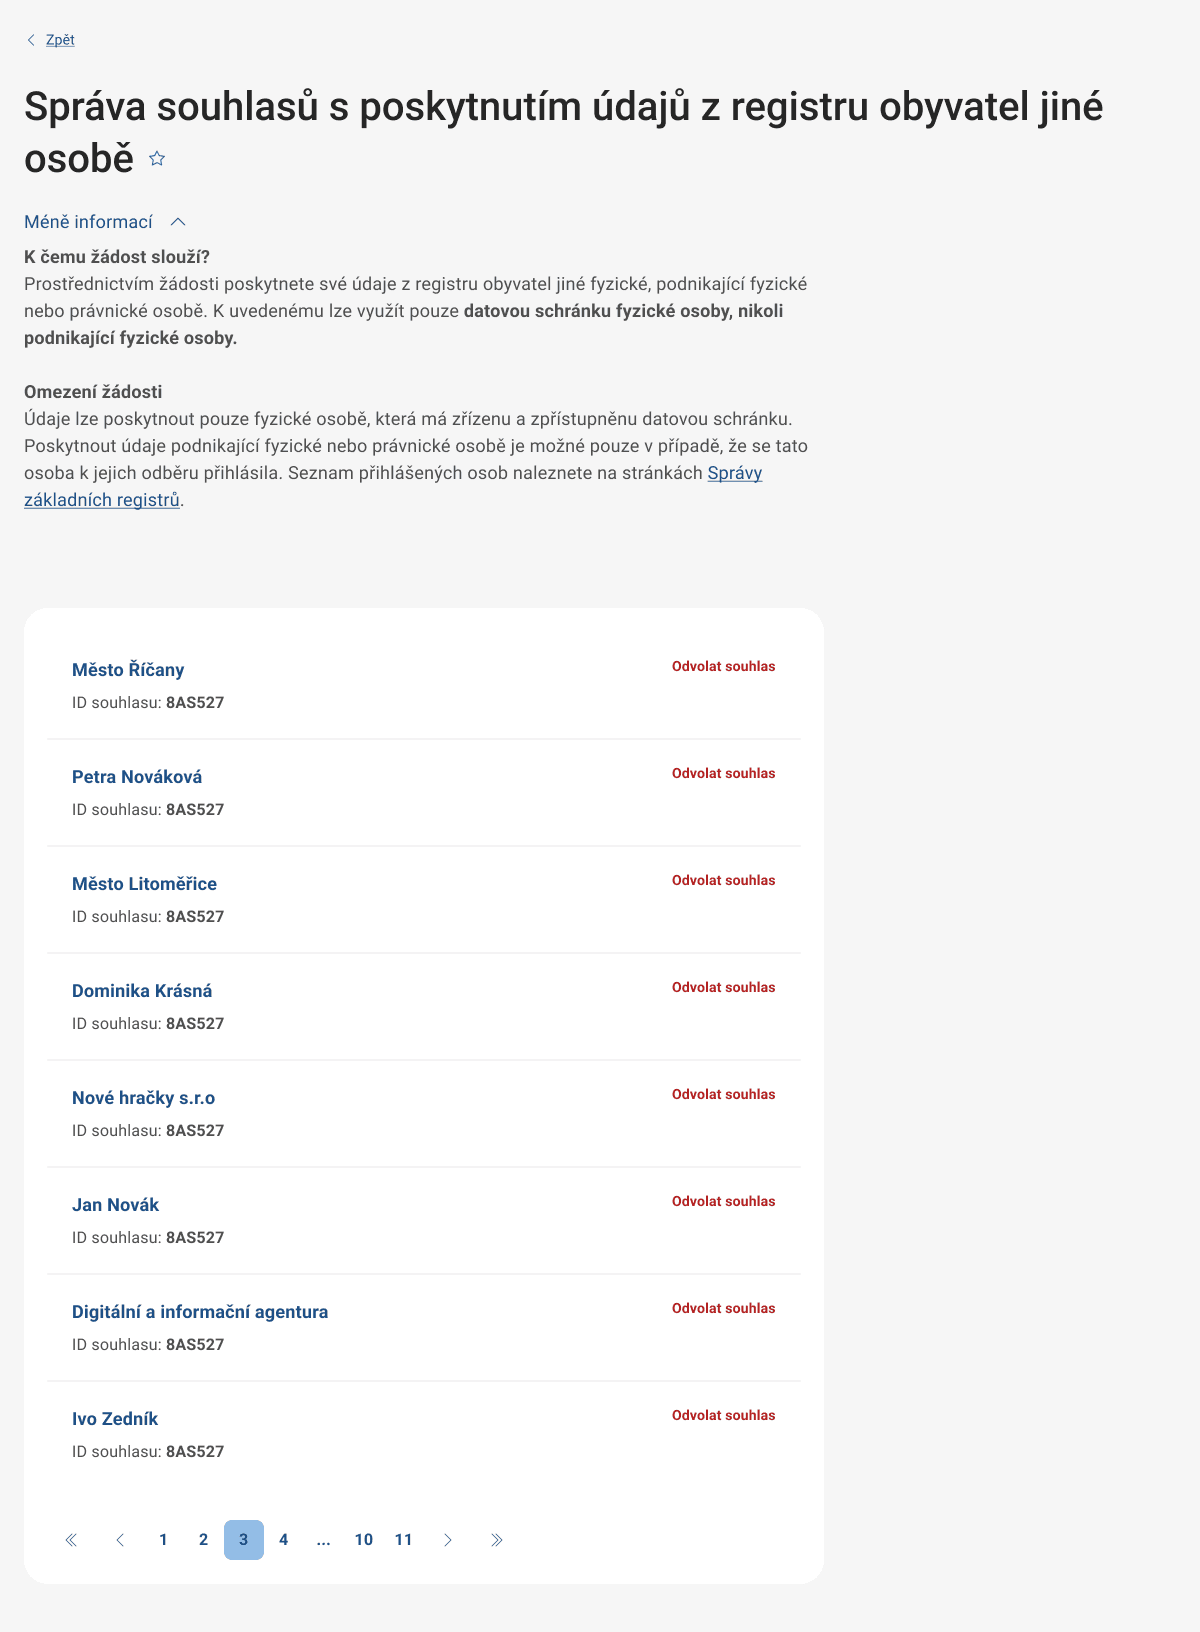Jump to first page with double-left arrows
The width and height of the screenshot is (1200, 1632).
tap(71, 1540)
